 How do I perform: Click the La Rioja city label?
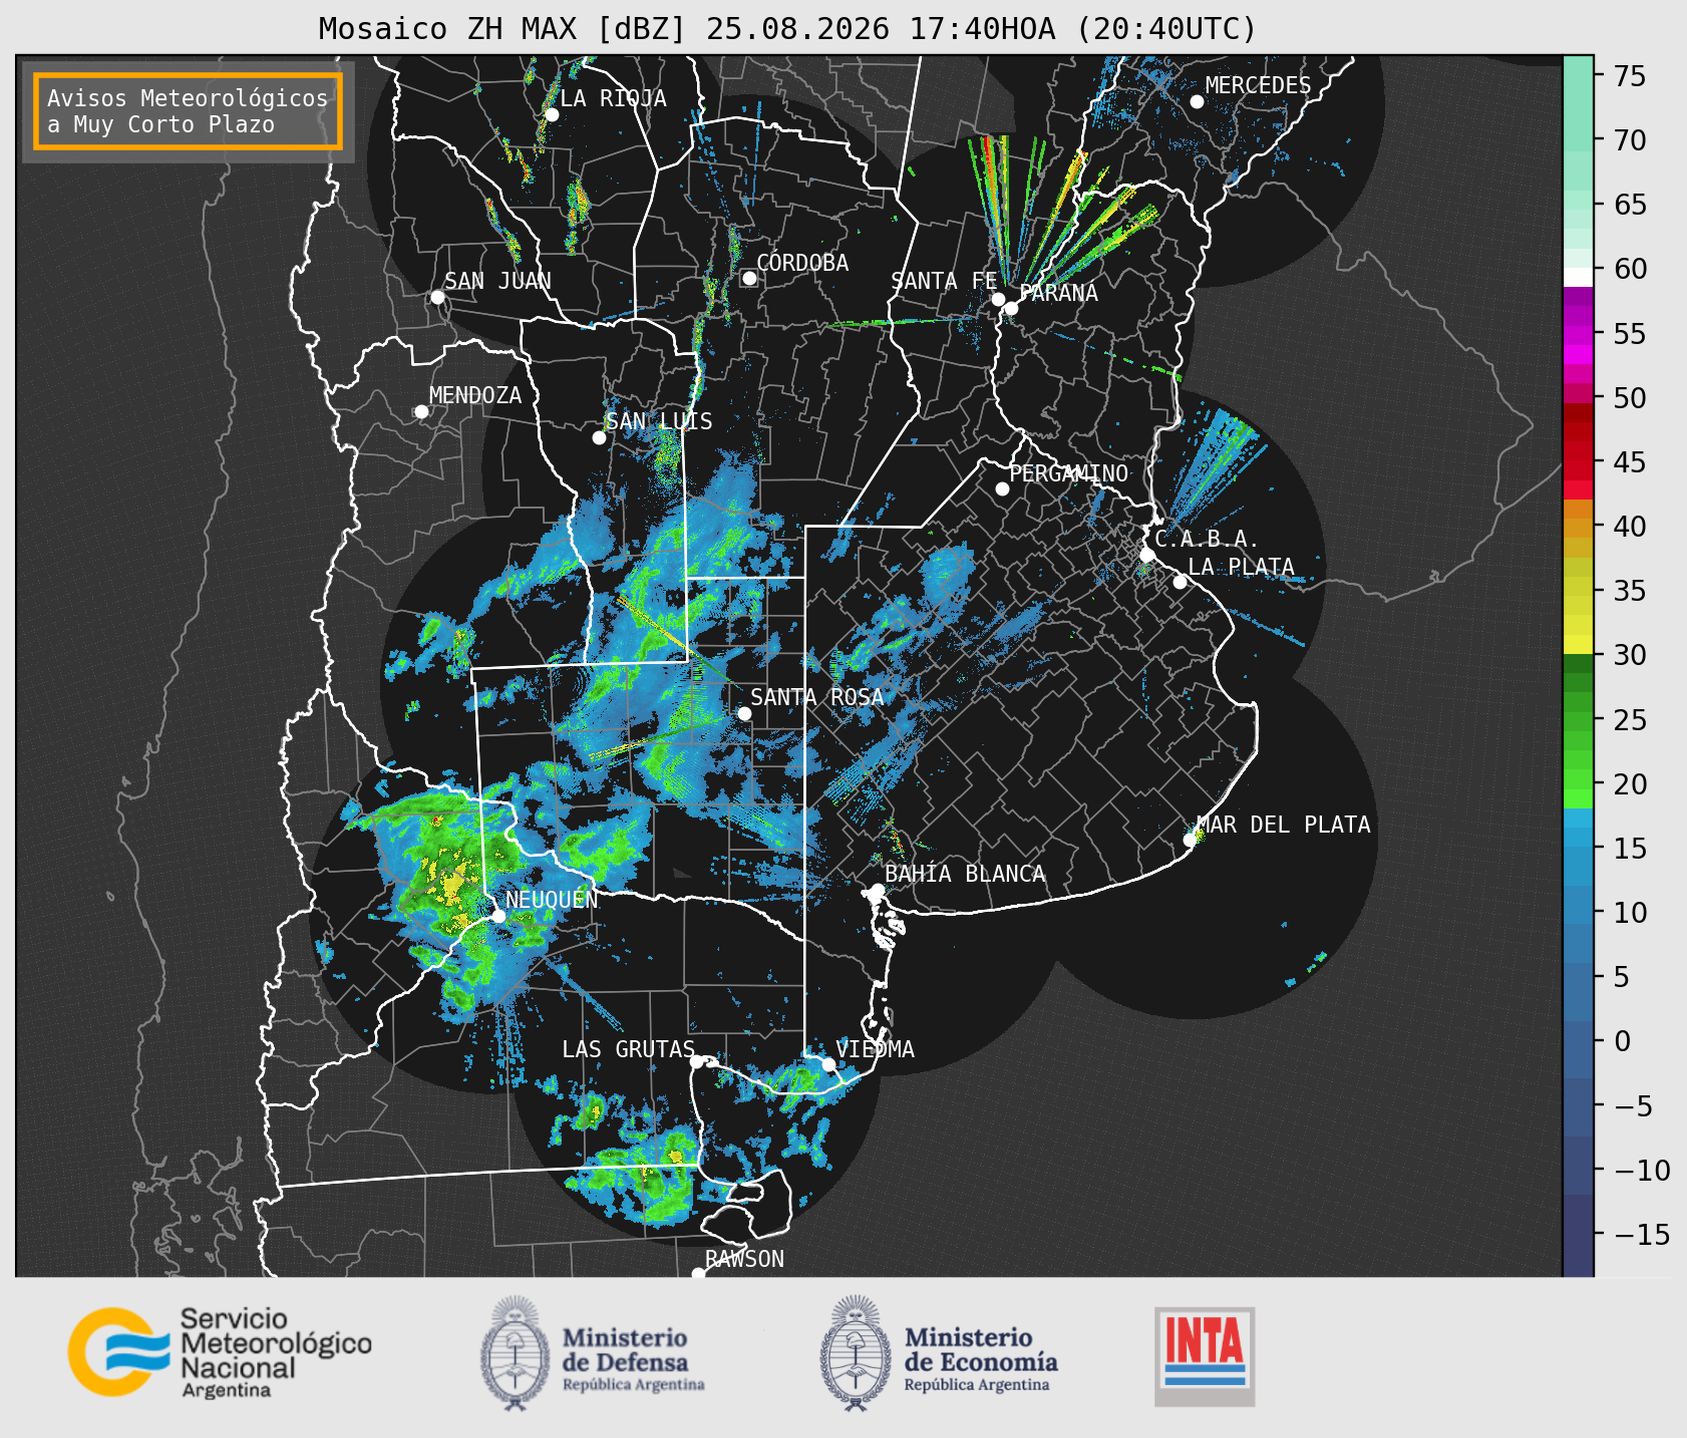pyautogui.click(x=613, y=98)
